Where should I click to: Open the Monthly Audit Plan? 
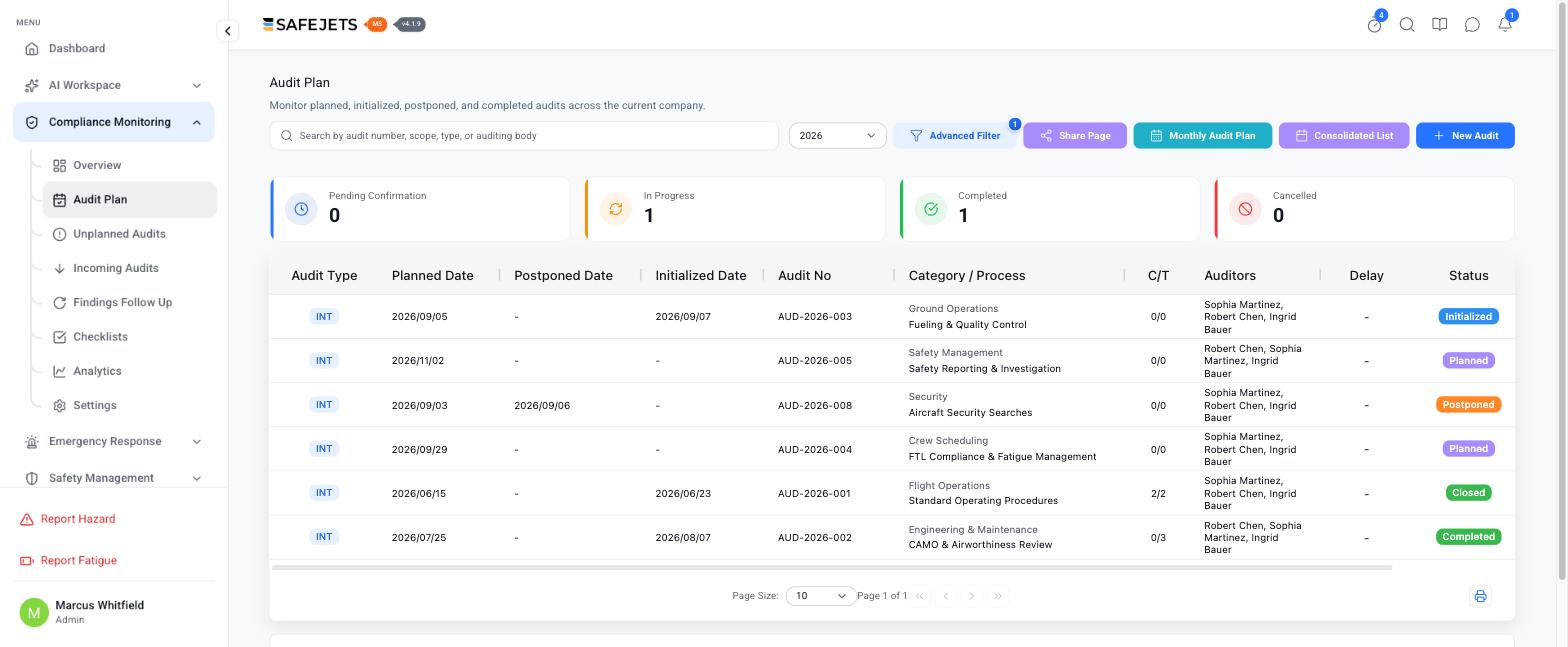[1202, 136]
